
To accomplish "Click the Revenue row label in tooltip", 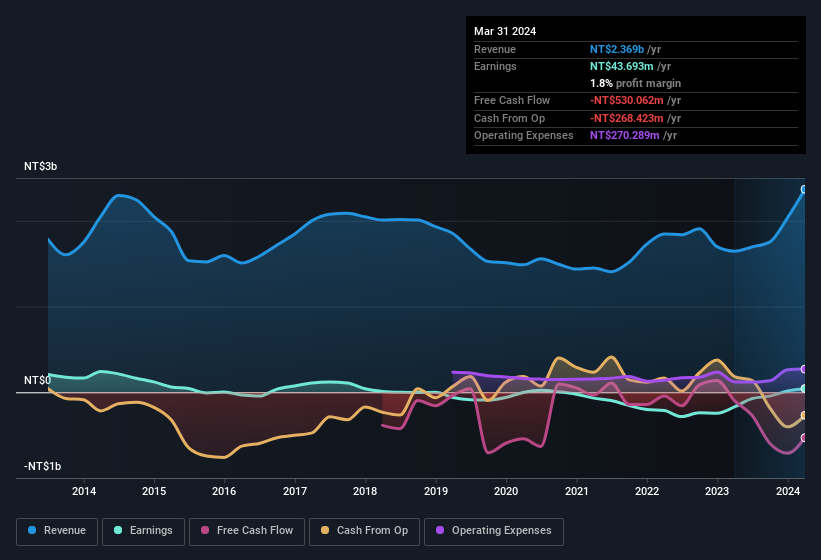I will [495, 49].
